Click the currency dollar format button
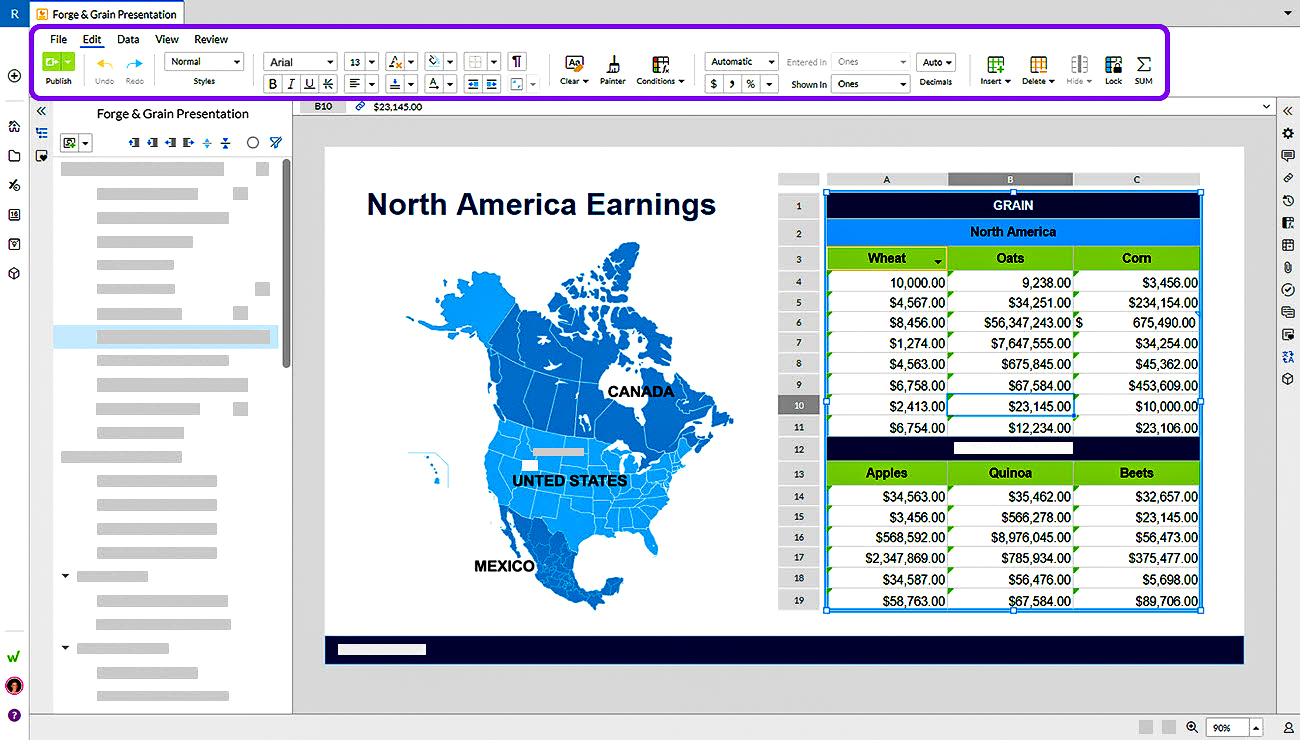 coord(714,84)
